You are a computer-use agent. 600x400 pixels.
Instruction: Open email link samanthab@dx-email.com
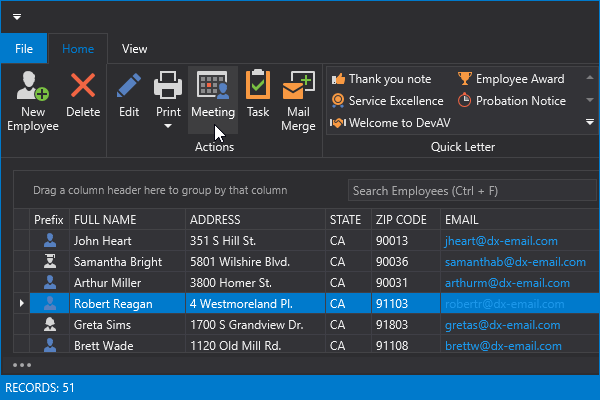coord(508,262)
